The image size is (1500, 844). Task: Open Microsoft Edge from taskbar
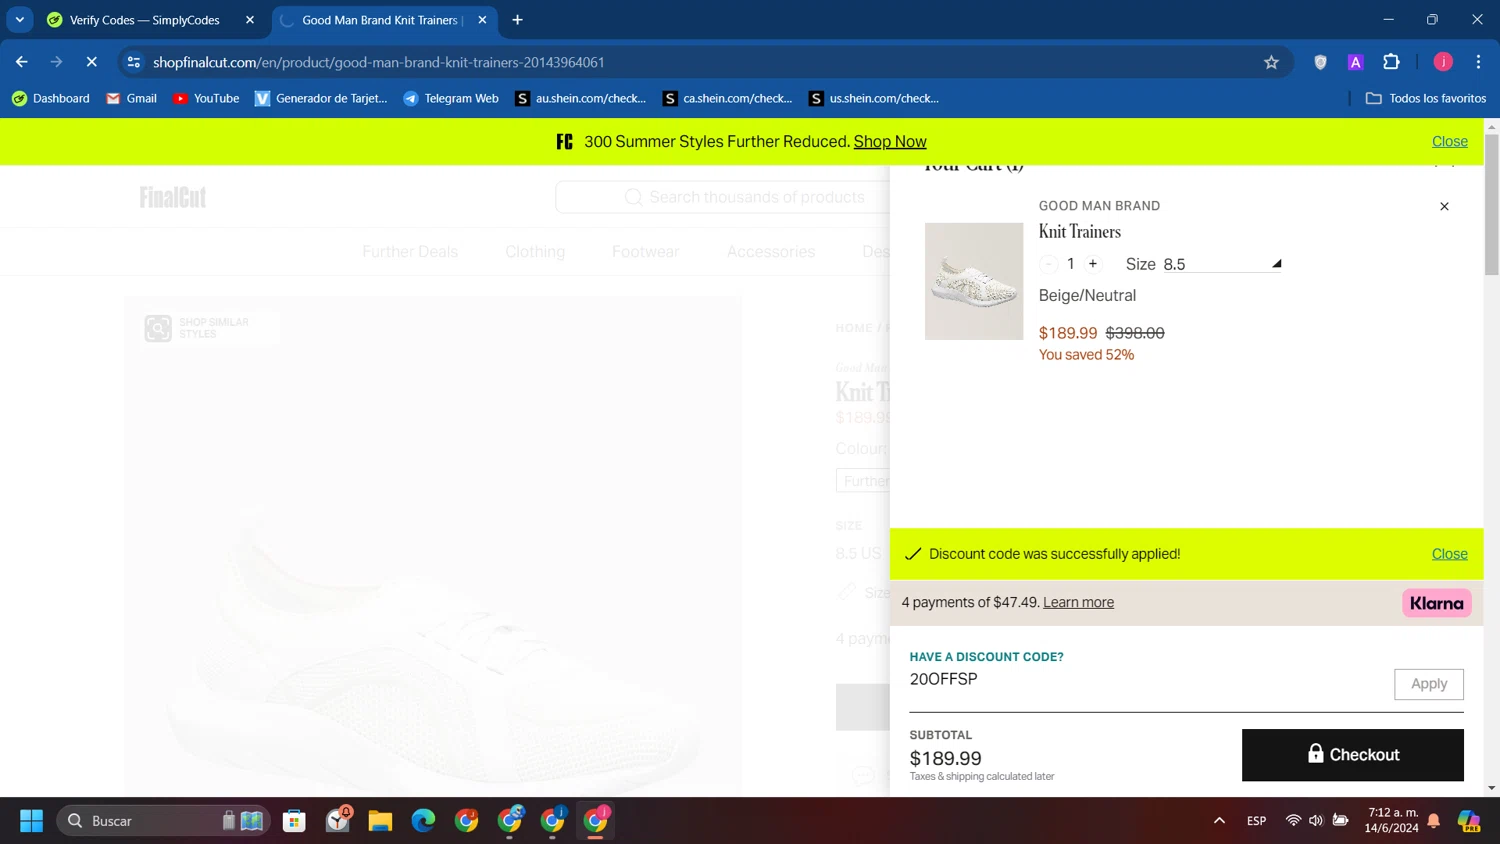click(x=423, y=821)
